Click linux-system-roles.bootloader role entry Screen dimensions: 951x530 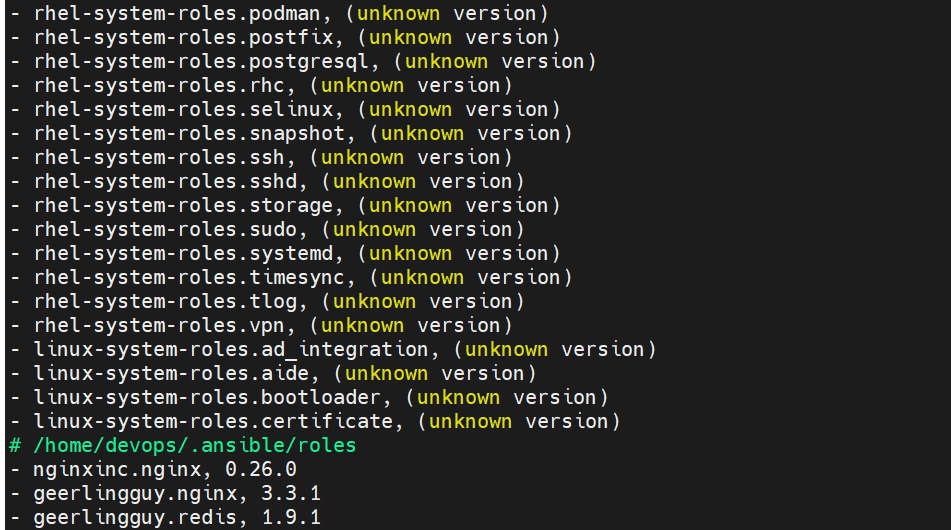point(309,398)
